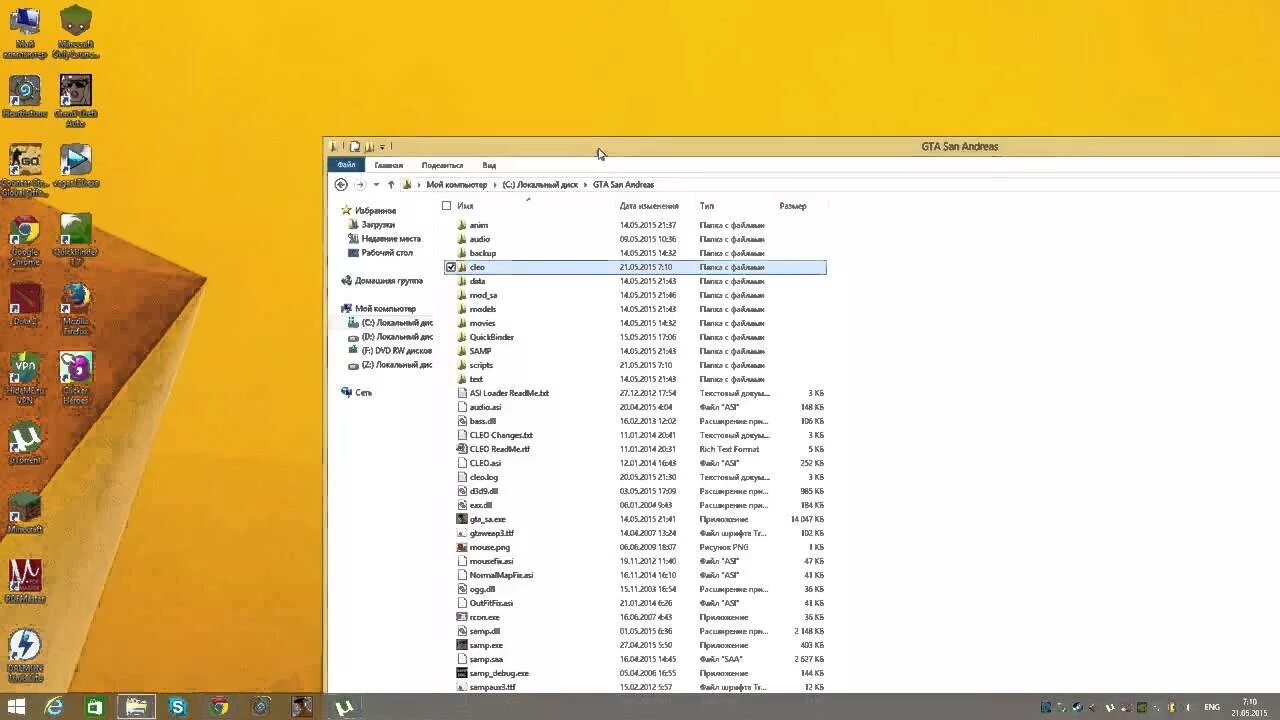
Task: Open the Файл ribbon tab
Action: tap(346, 165)
